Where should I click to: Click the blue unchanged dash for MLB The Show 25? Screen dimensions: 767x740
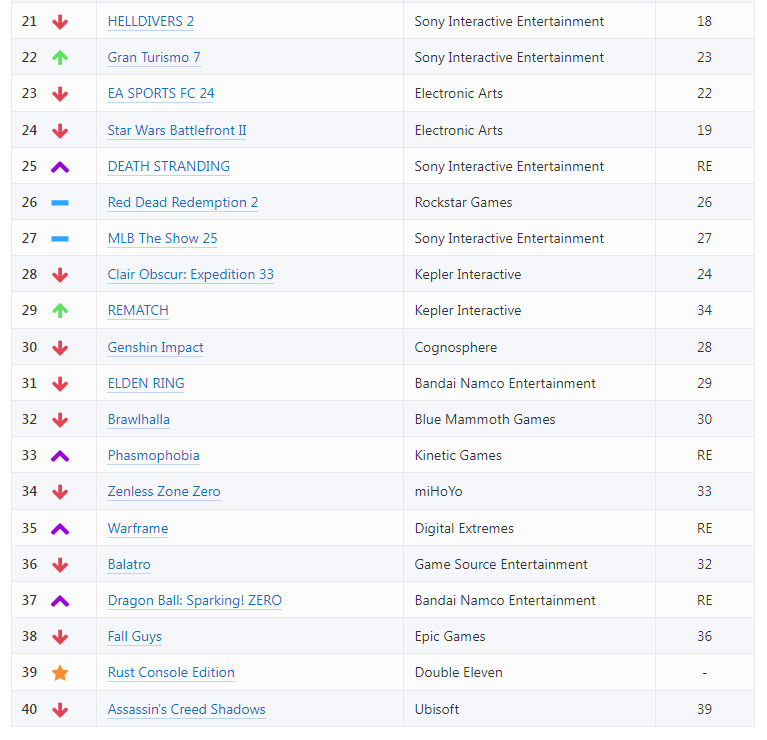(60, 239)
